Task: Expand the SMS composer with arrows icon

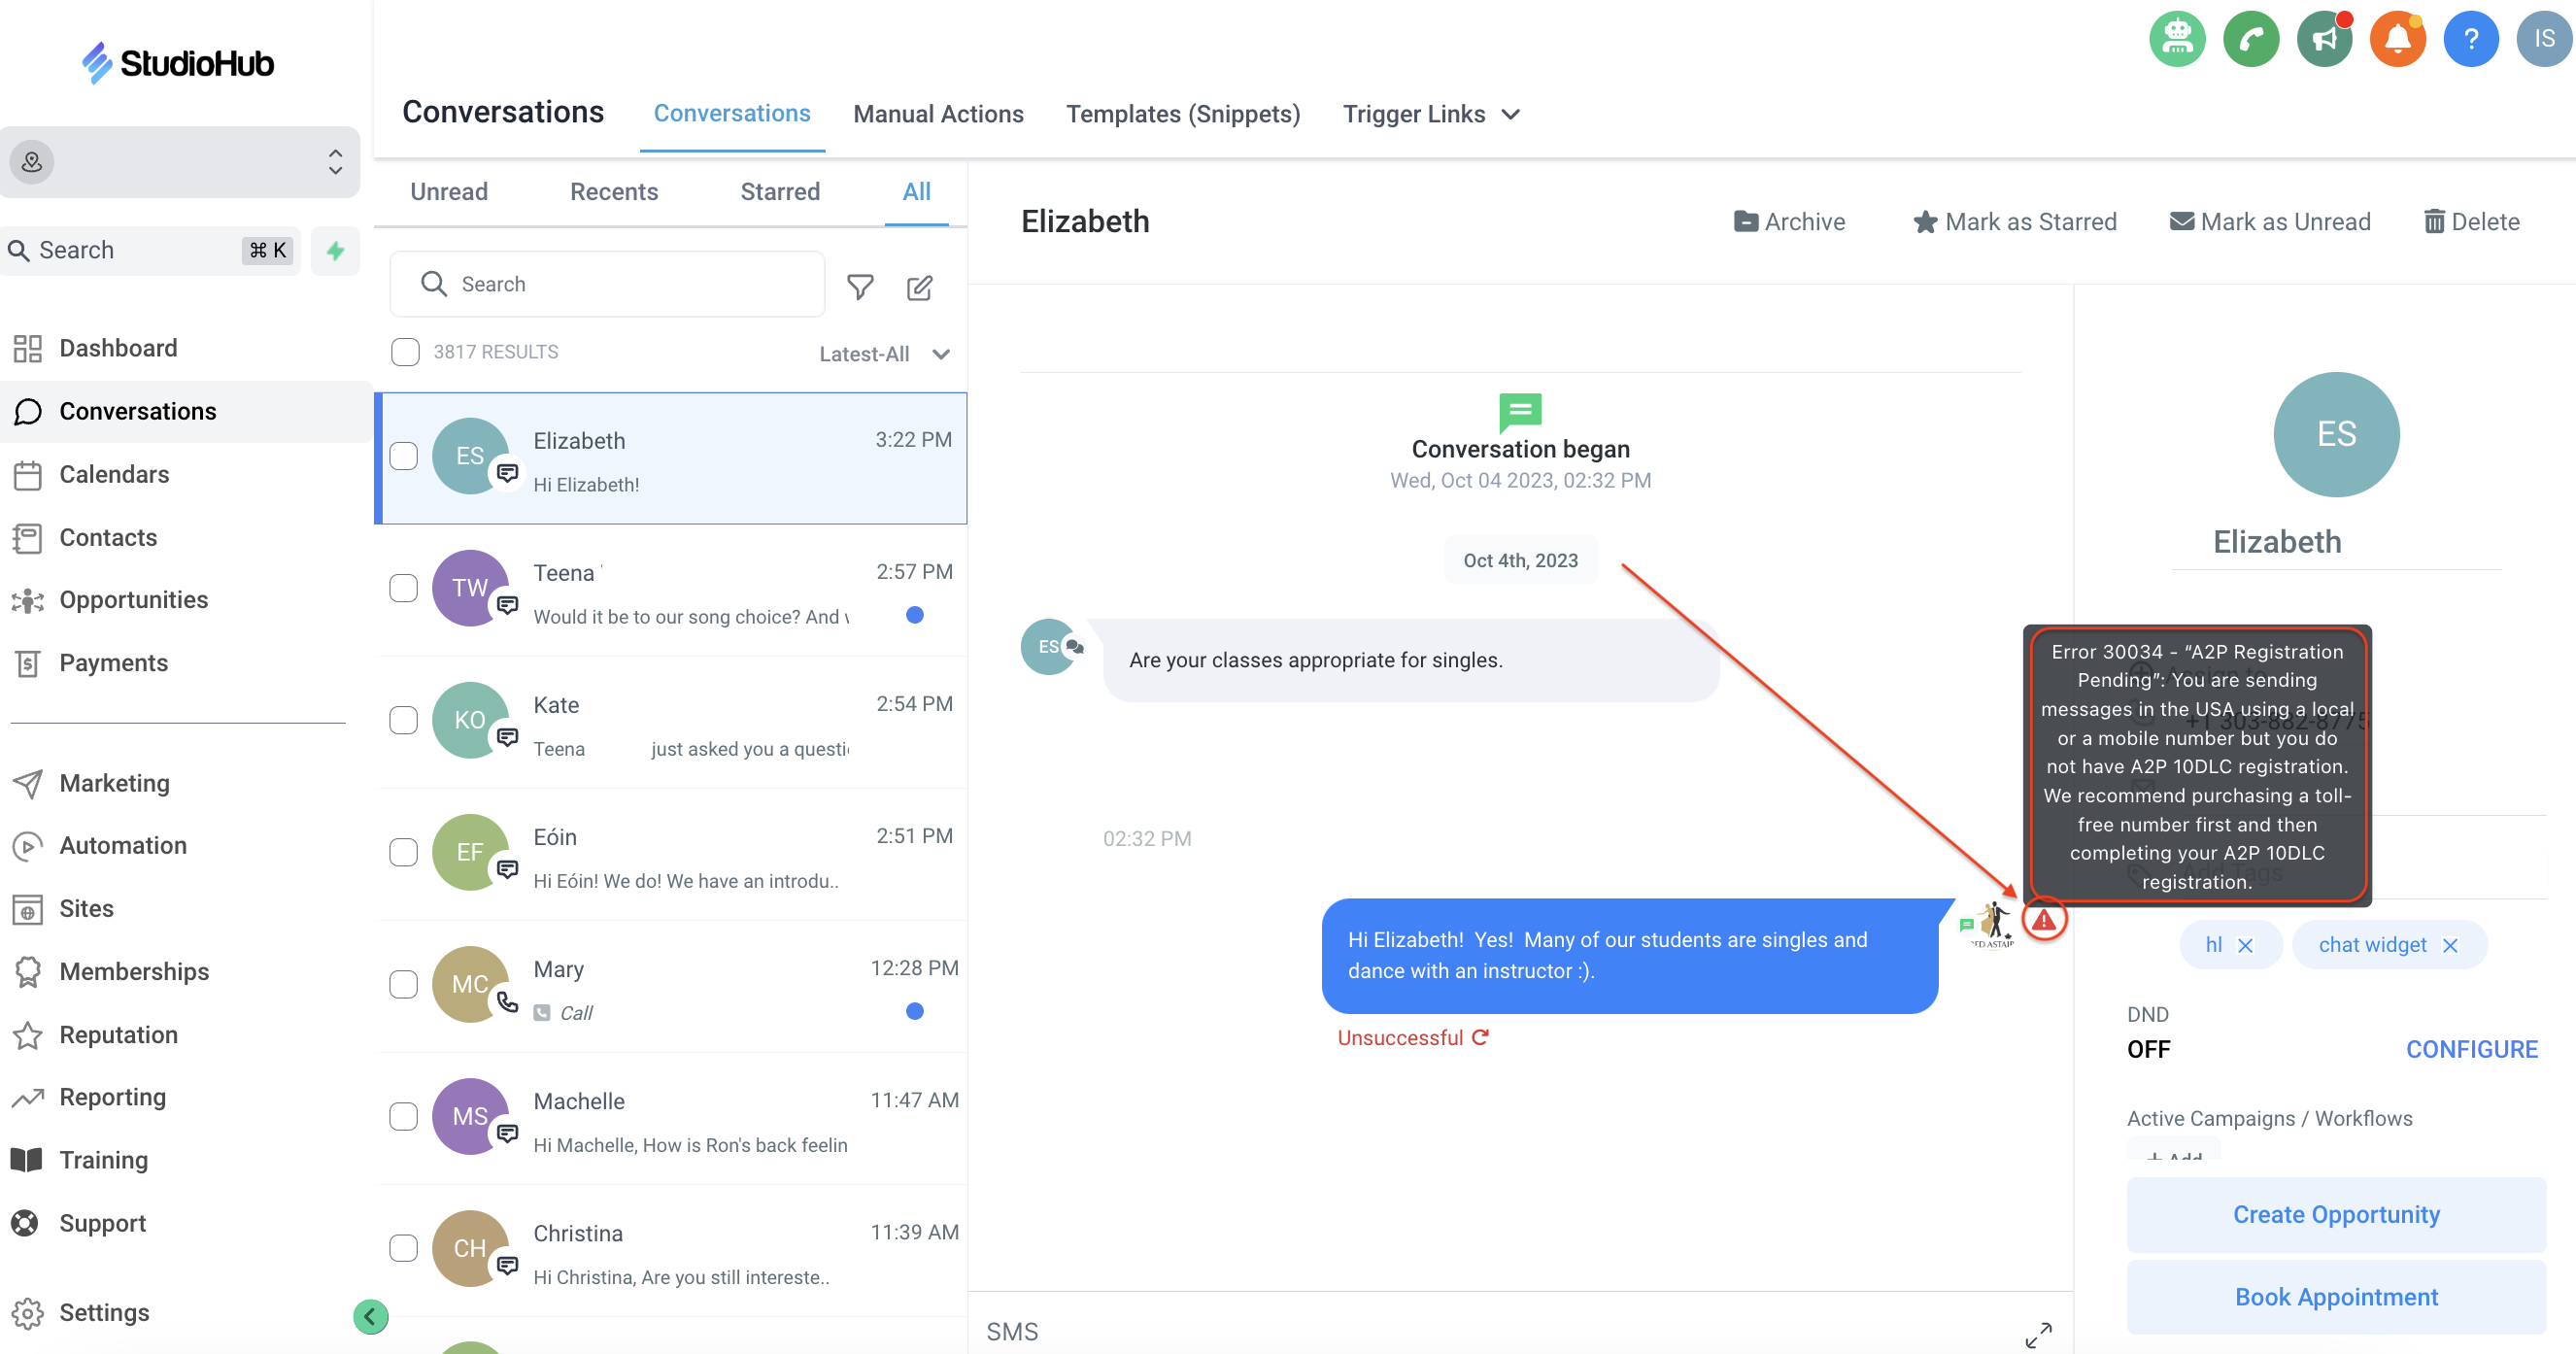Action: (2037, 1333)
